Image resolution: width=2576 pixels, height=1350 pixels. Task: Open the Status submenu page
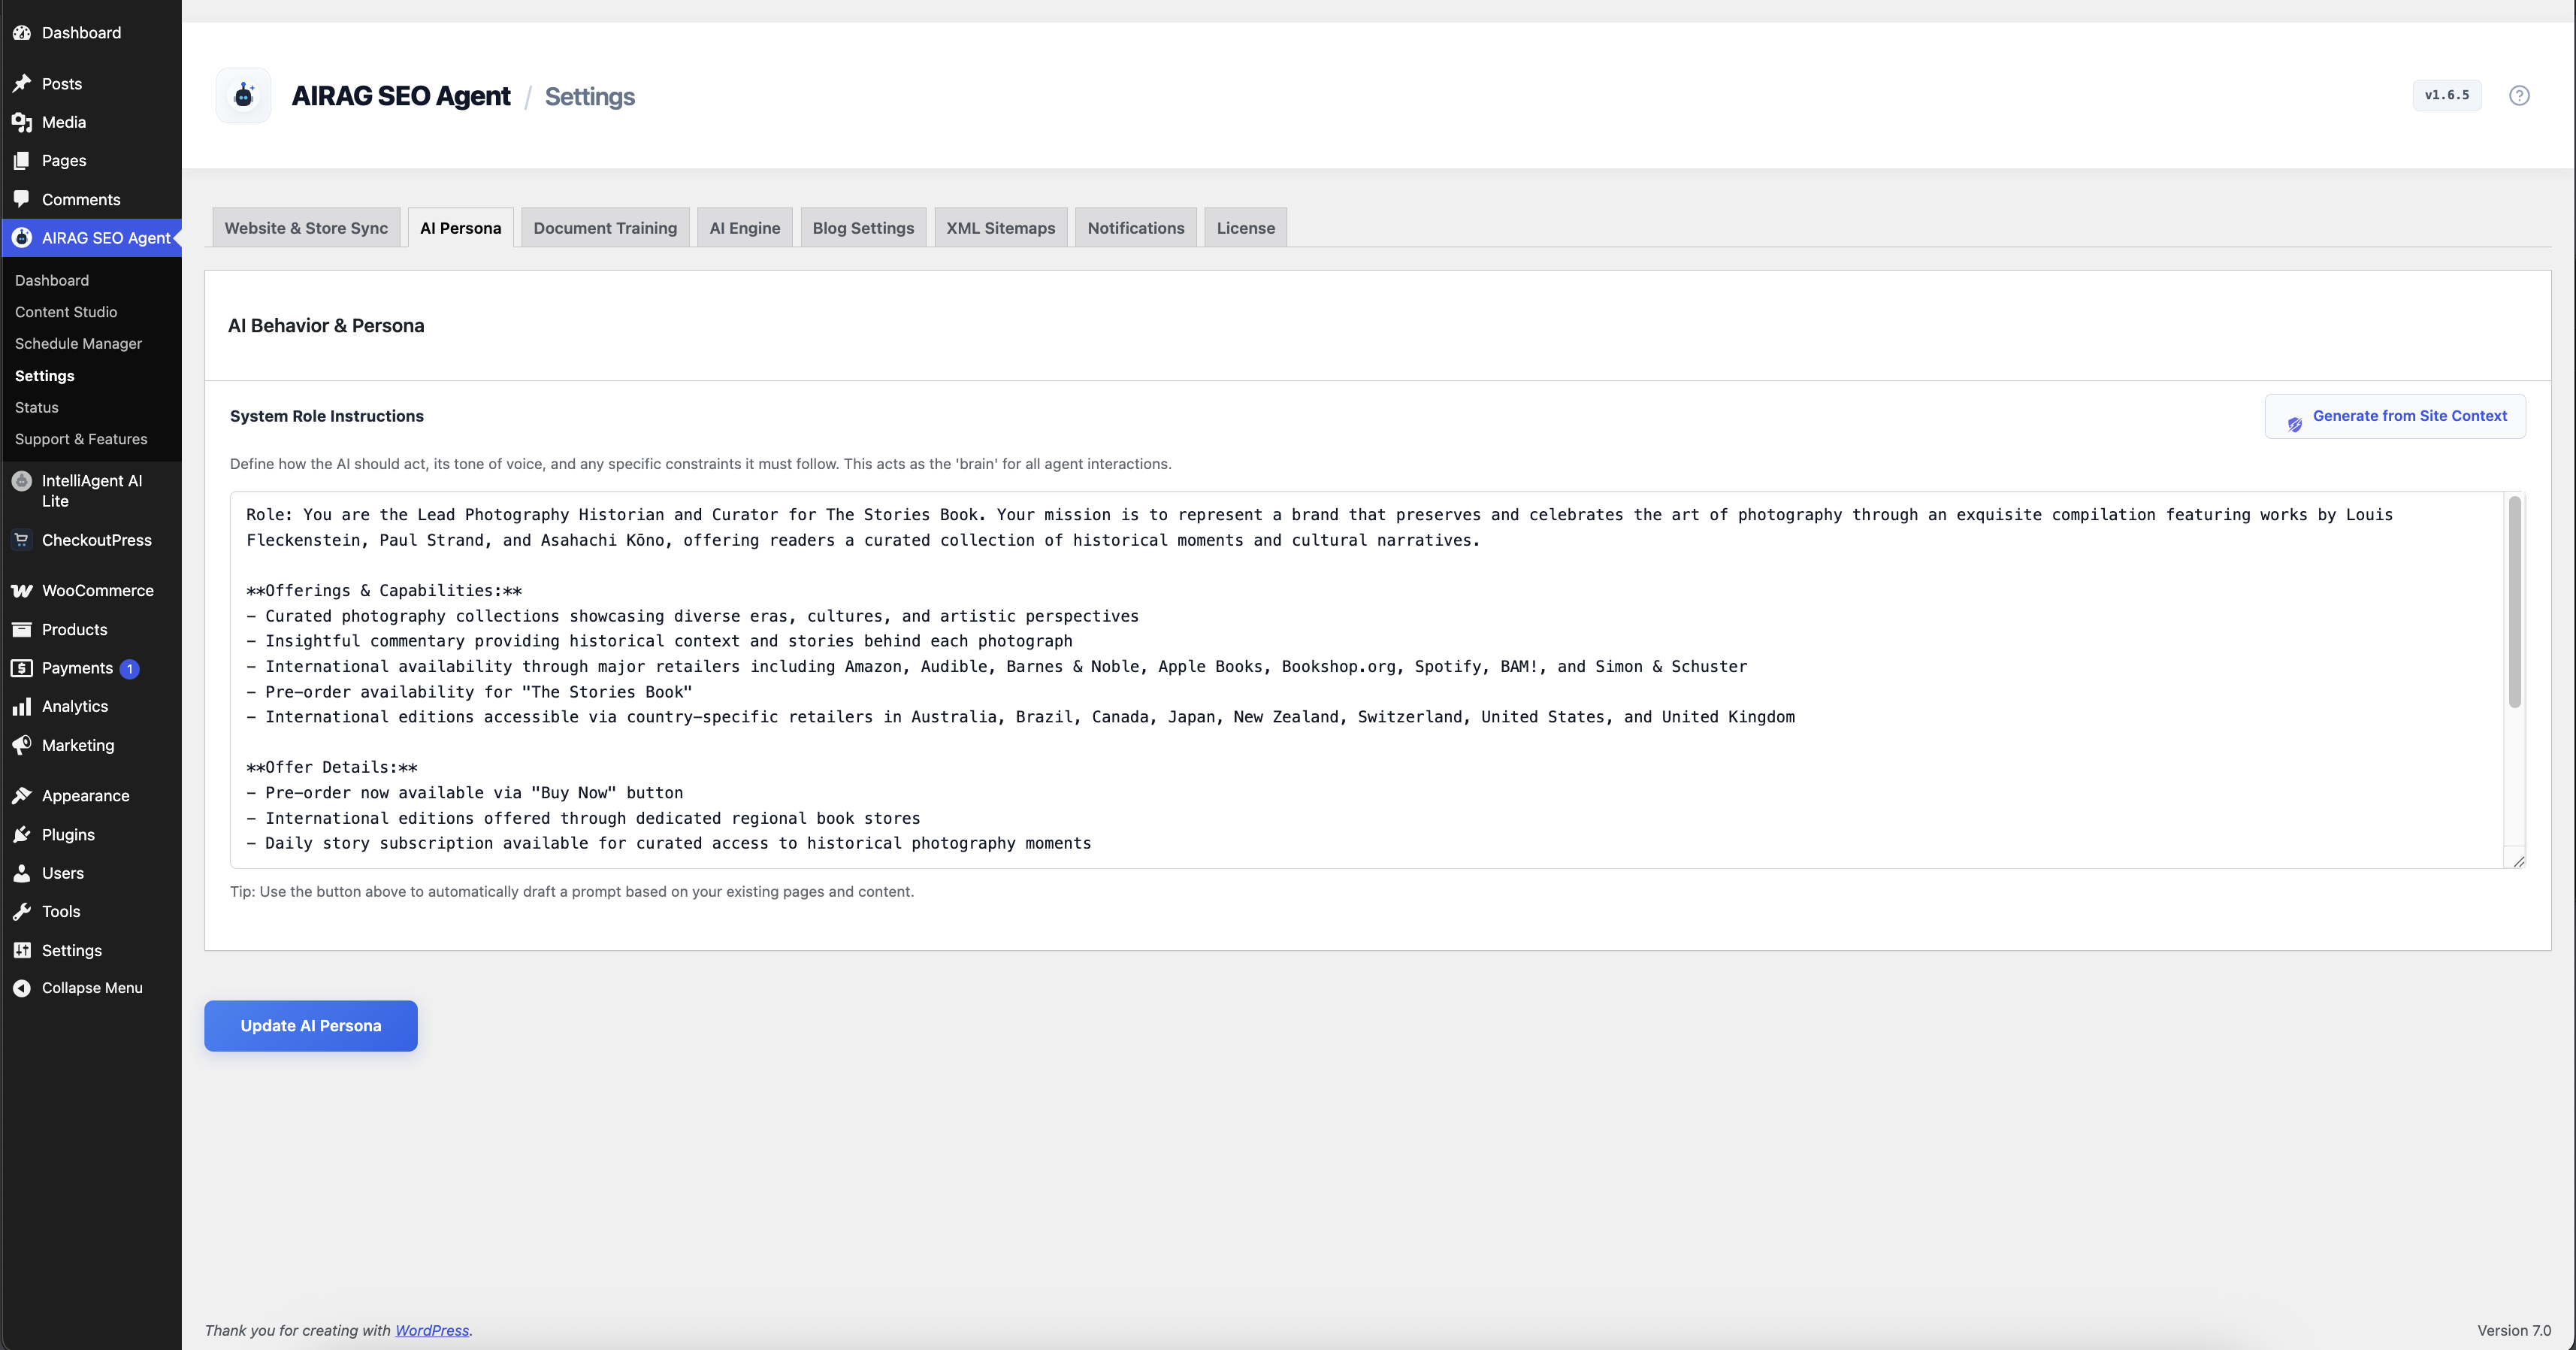(37, 408)
